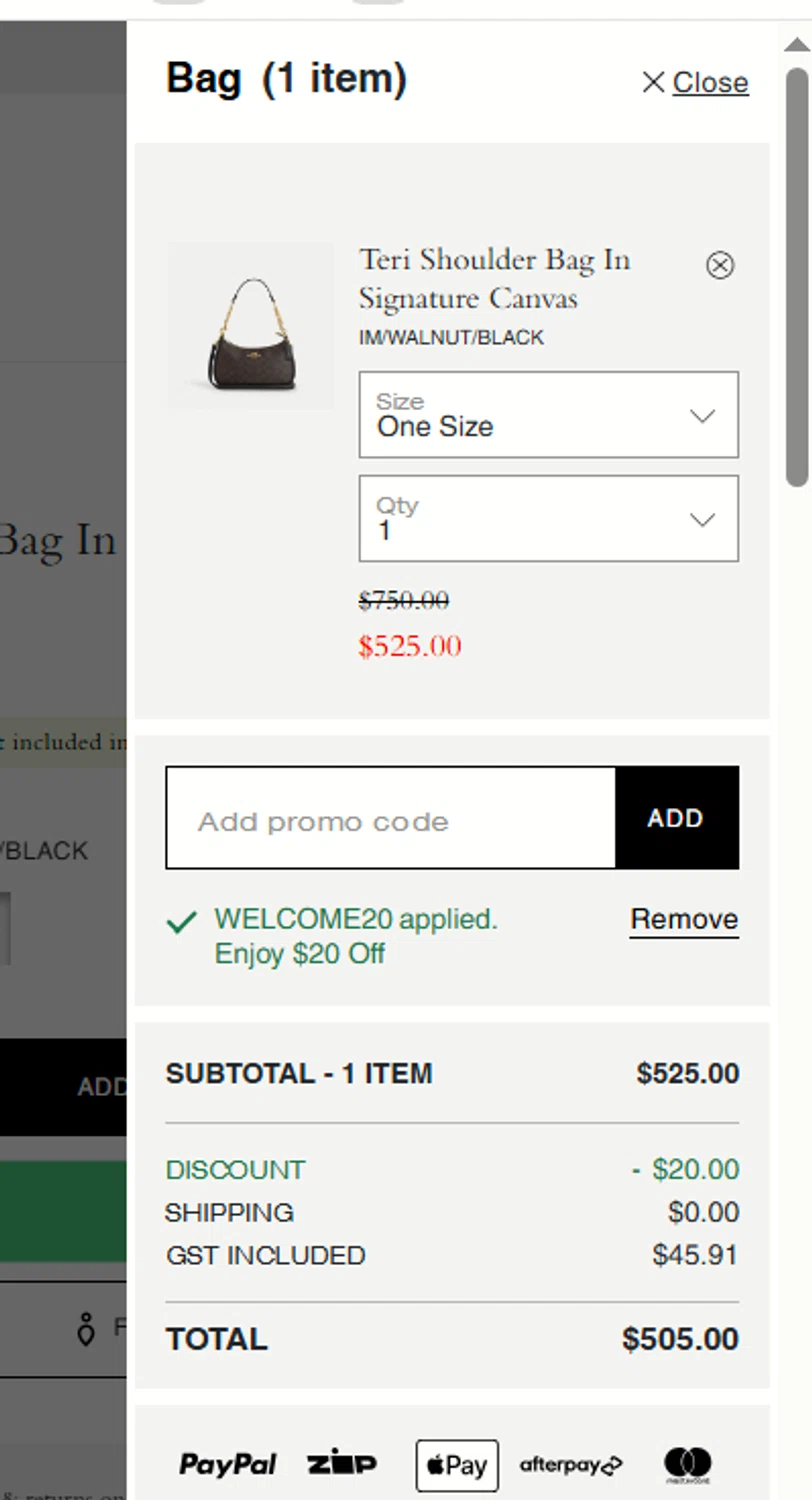Open the Teri Shoulder Bag product title

(494, 279)
